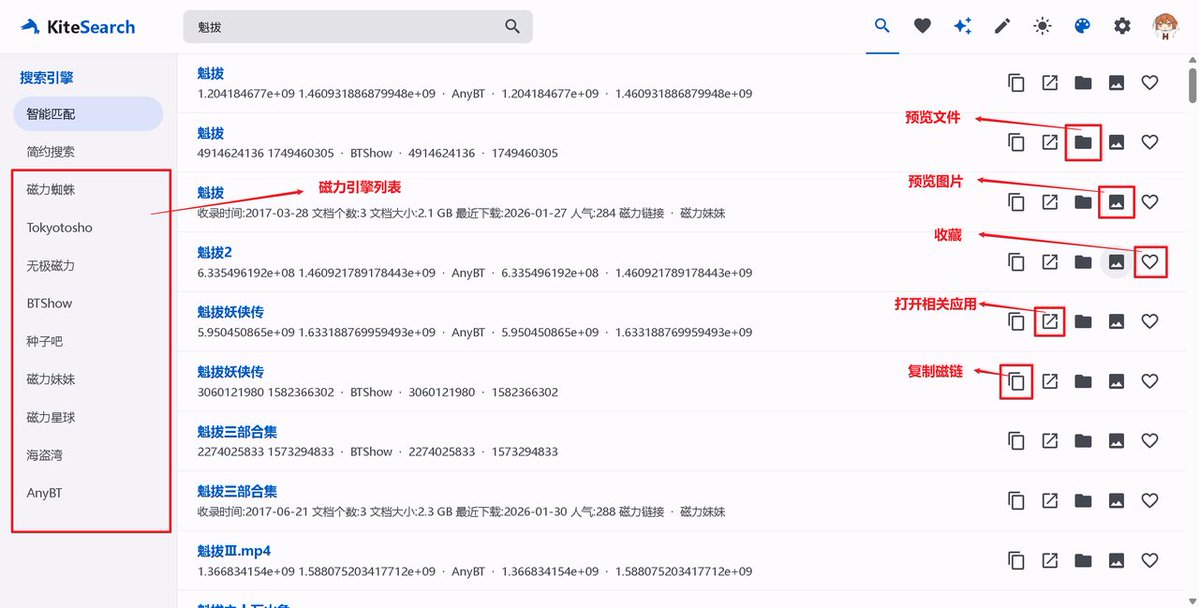The width and height of the screenshot is (1199, 608).
Task: Open 魁拔妖侠传 AnyBT result in external app
Action: 1049,321
